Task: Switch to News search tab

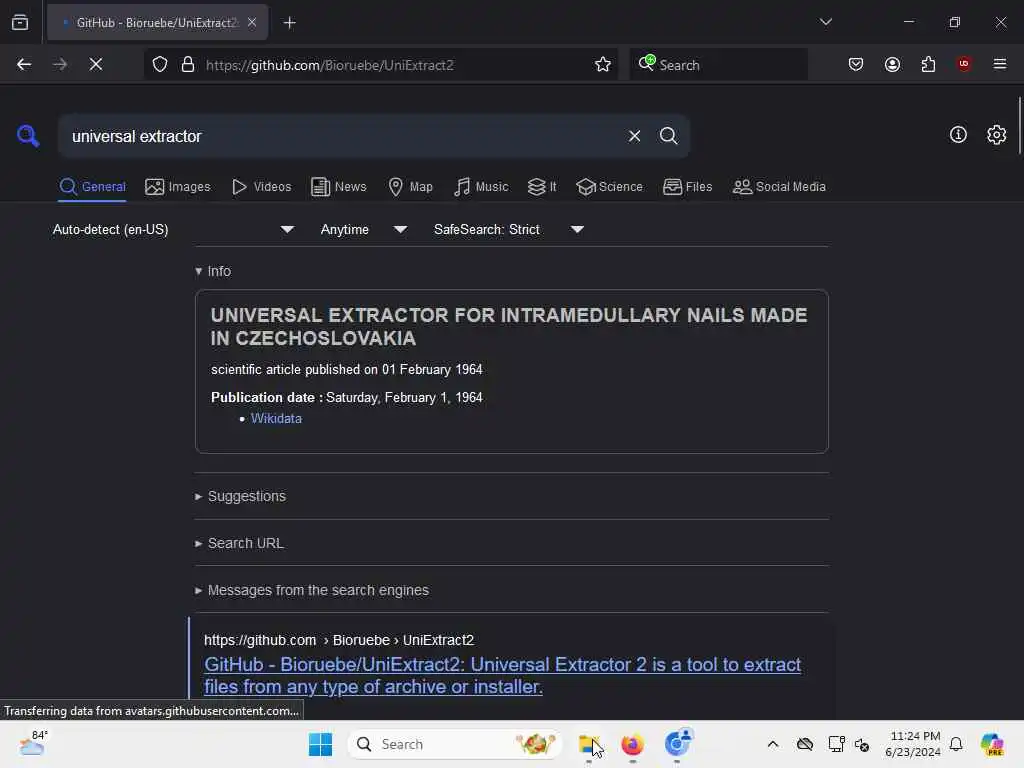Action: (338, 187)
